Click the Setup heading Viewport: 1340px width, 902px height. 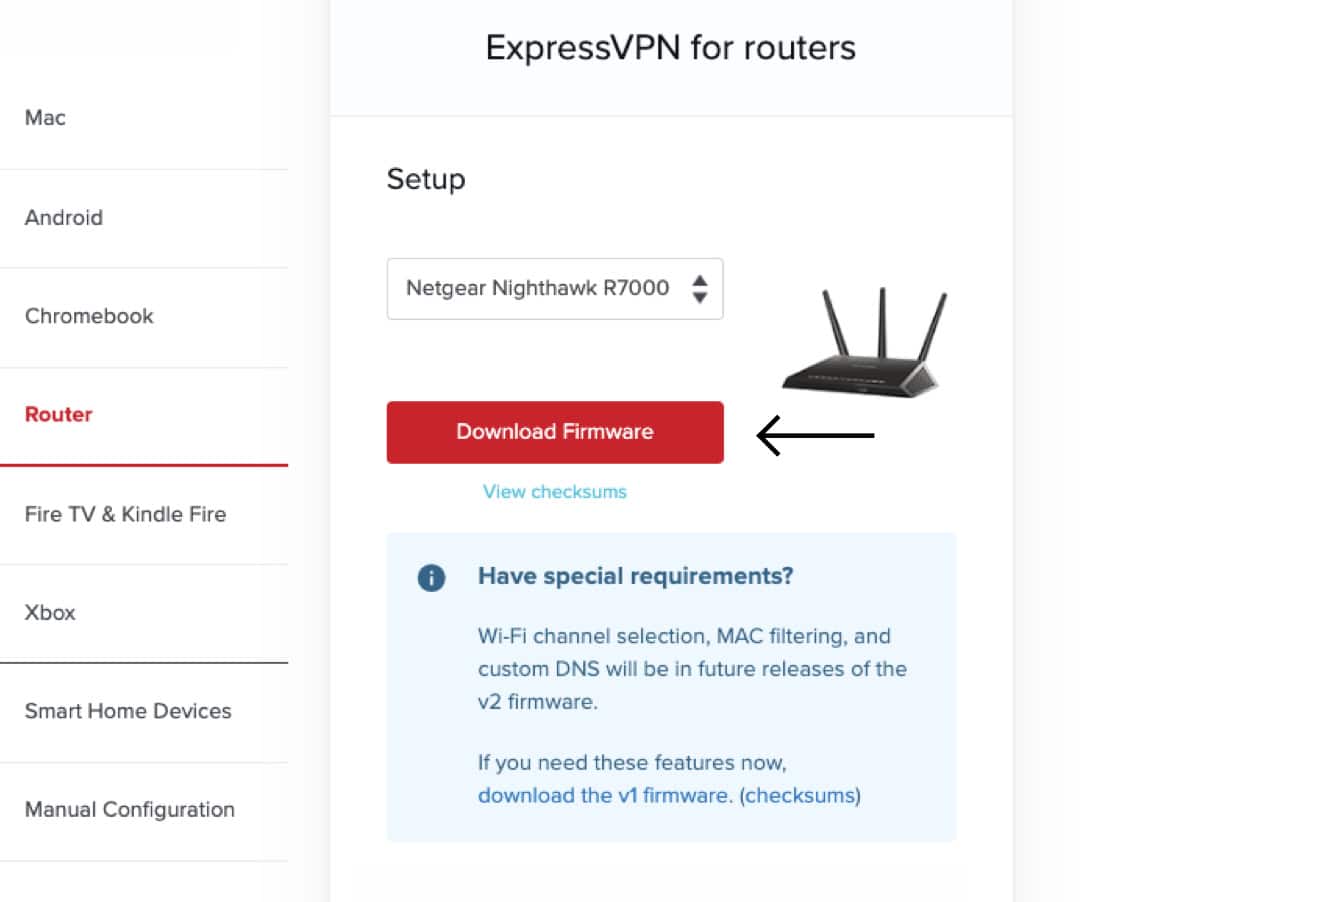pos(426,180)
